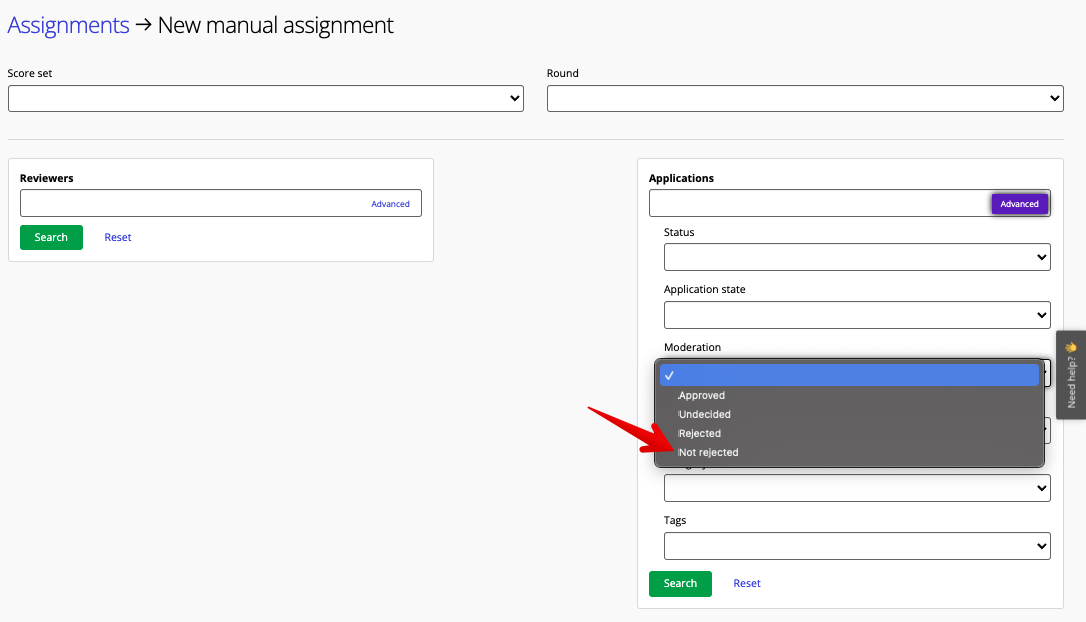
Task: Open the Application state dropdown
Action: pos(857,315)
